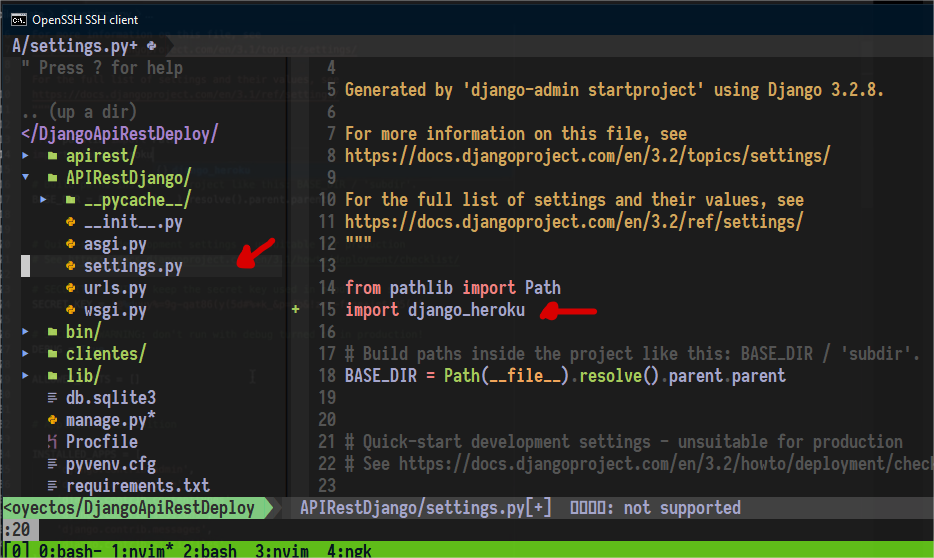This screenshot has height=558, width=934.
Task: Click the database icon beside db.sqlite3
Action: (52, 398)
